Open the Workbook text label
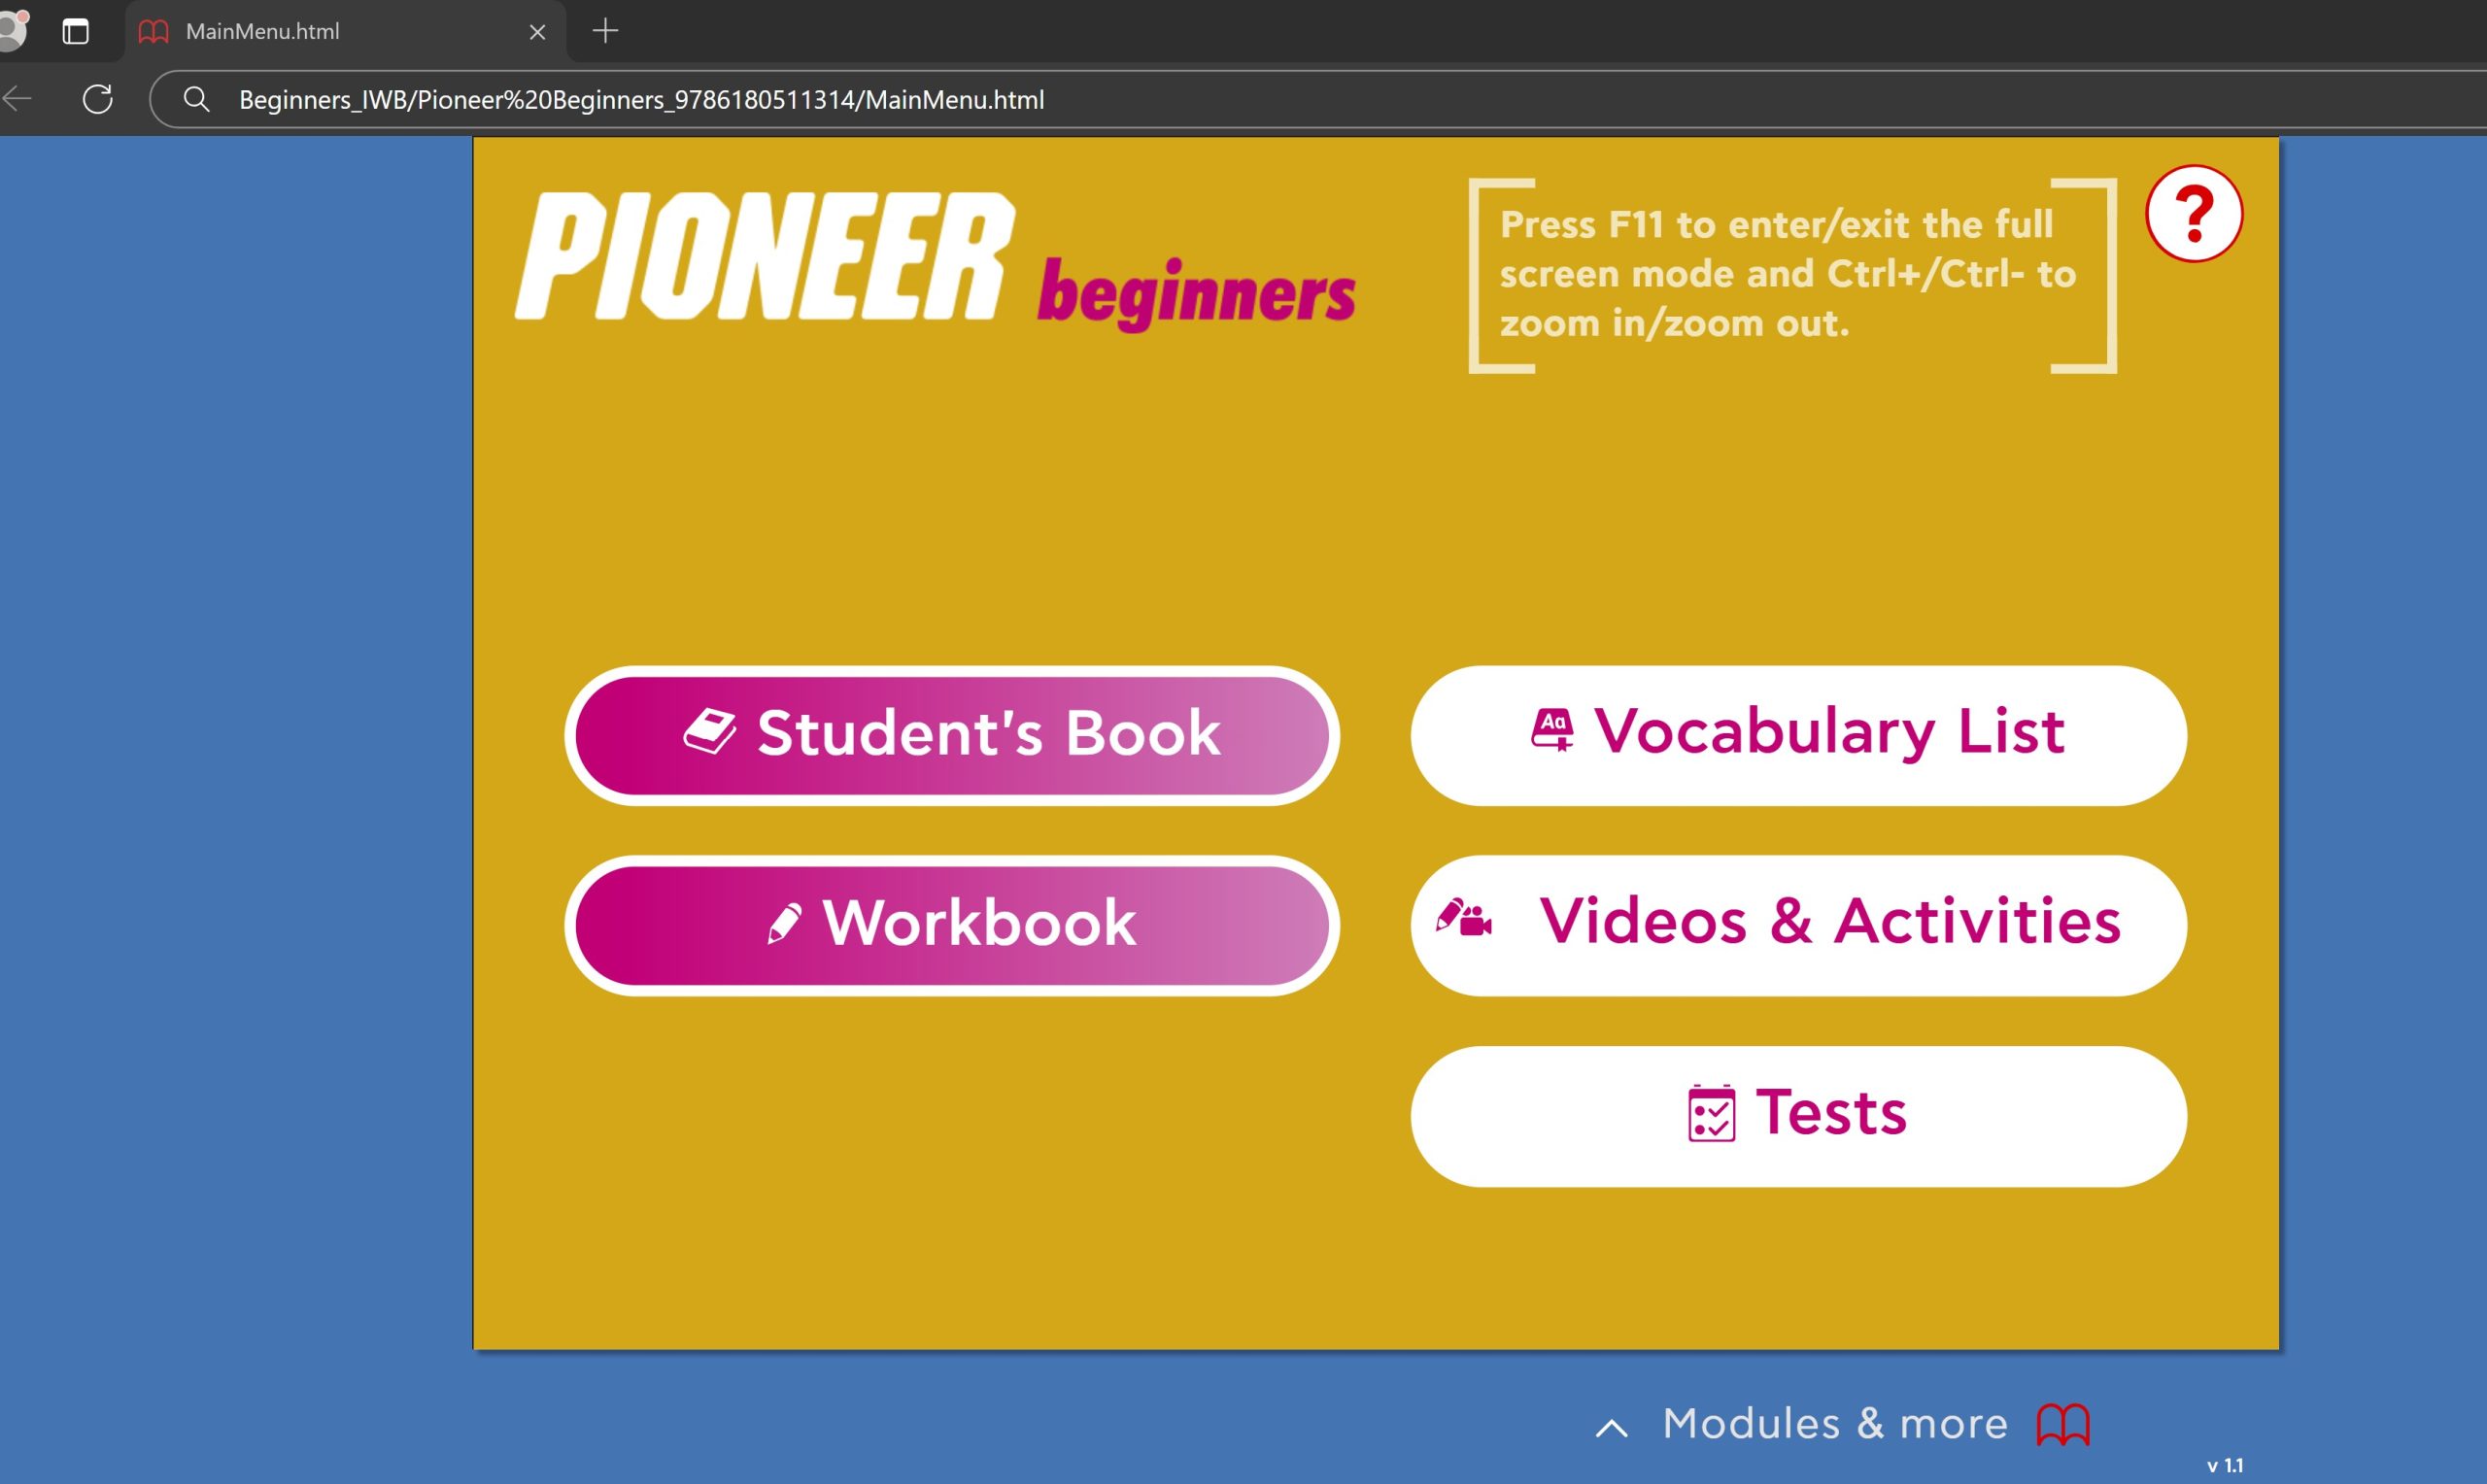Viewport: 2487px width, 1484px height. [x=979, y=922]
